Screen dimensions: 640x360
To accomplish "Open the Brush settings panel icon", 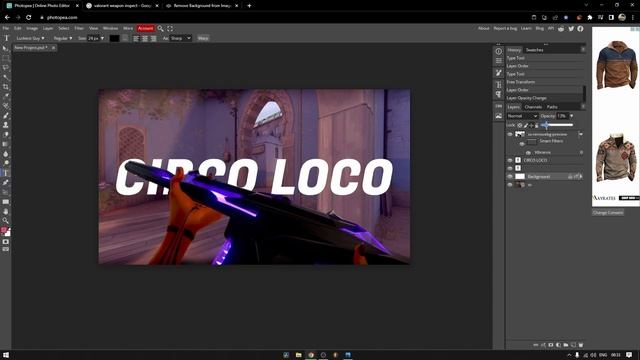I will 498,73.
